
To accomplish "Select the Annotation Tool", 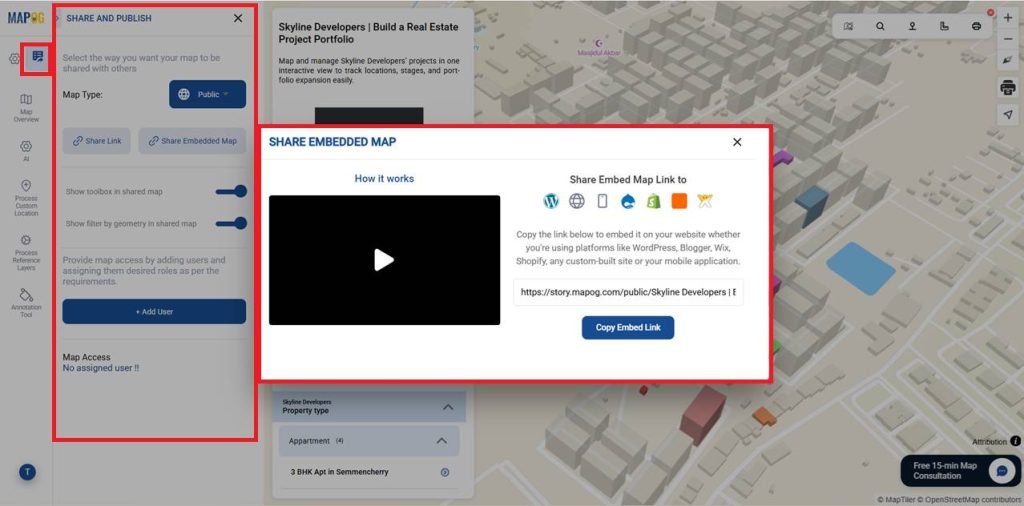I will (26, 303).
